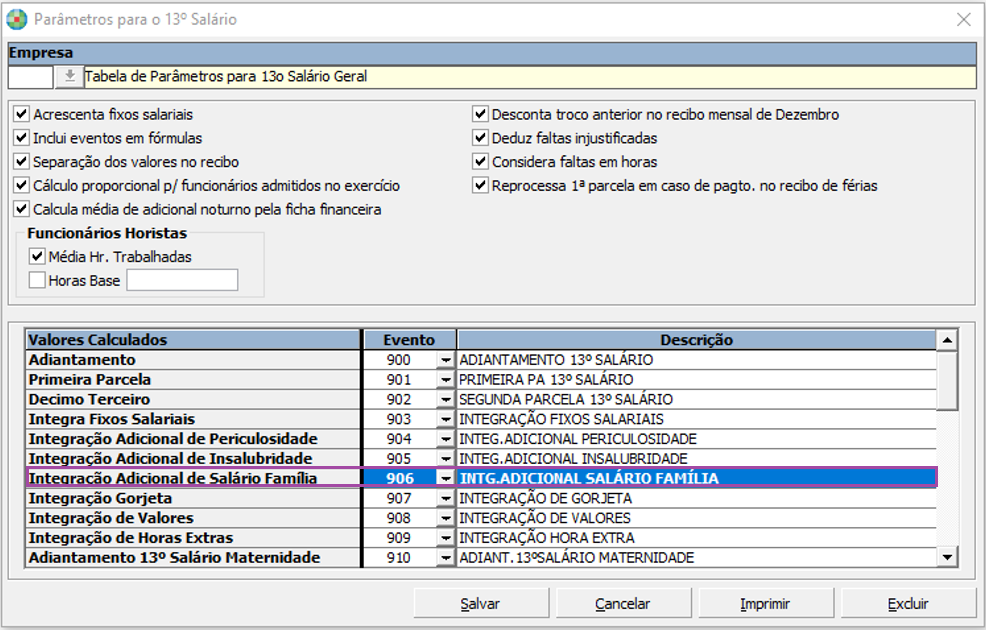Click description INTEGRAÇÃO DE GORJETA cell
The image size is (986, 631).
(697, 498)
